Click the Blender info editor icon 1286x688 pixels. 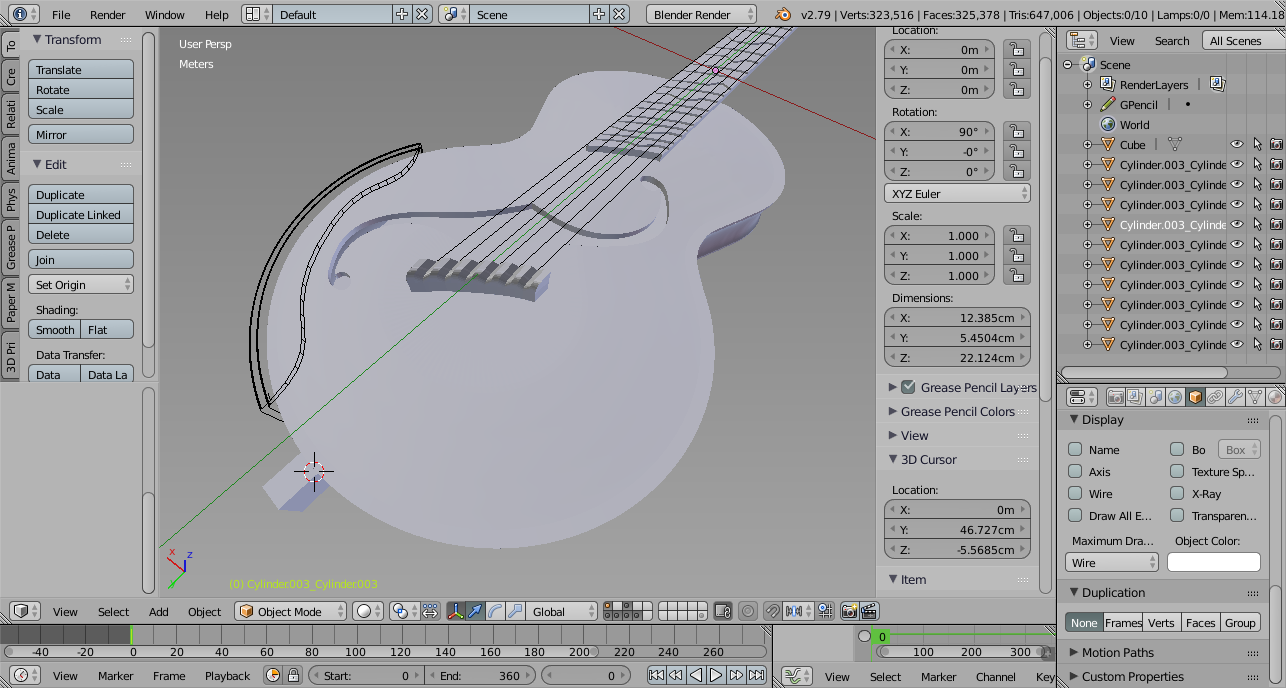[x=25, y=14]
